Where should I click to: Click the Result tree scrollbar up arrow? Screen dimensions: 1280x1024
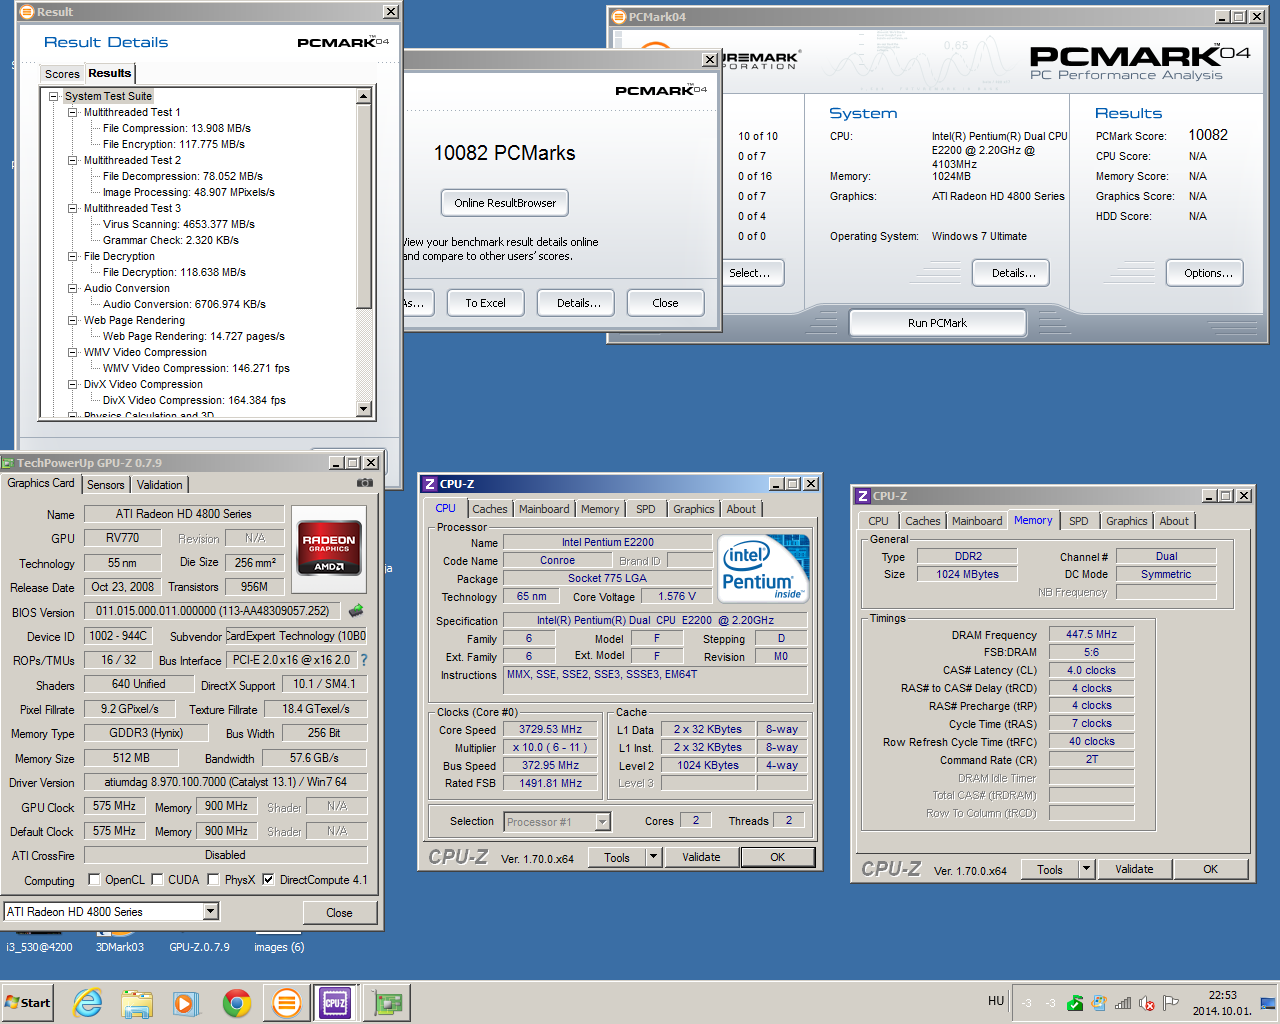pyautogui.click(x=364, y=96)
